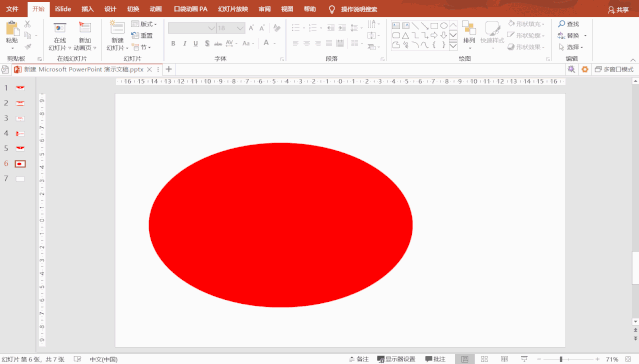The height and width of the screenshot is (364, 639).
Task: Open the Select (选择) dropdown
Action: click(571, 47)
